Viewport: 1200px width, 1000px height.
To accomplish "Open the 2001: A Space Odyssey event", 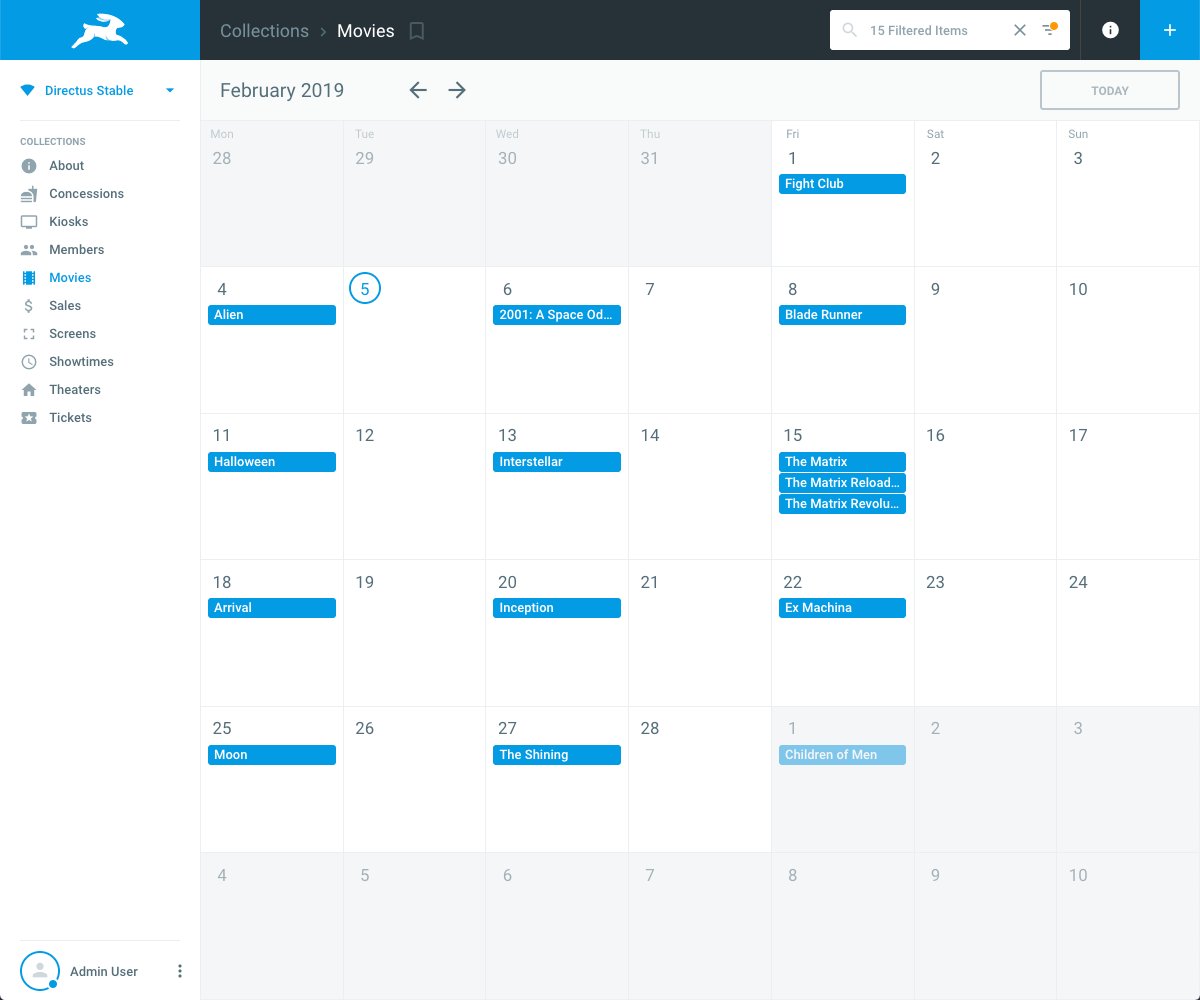I will point(557,315).
